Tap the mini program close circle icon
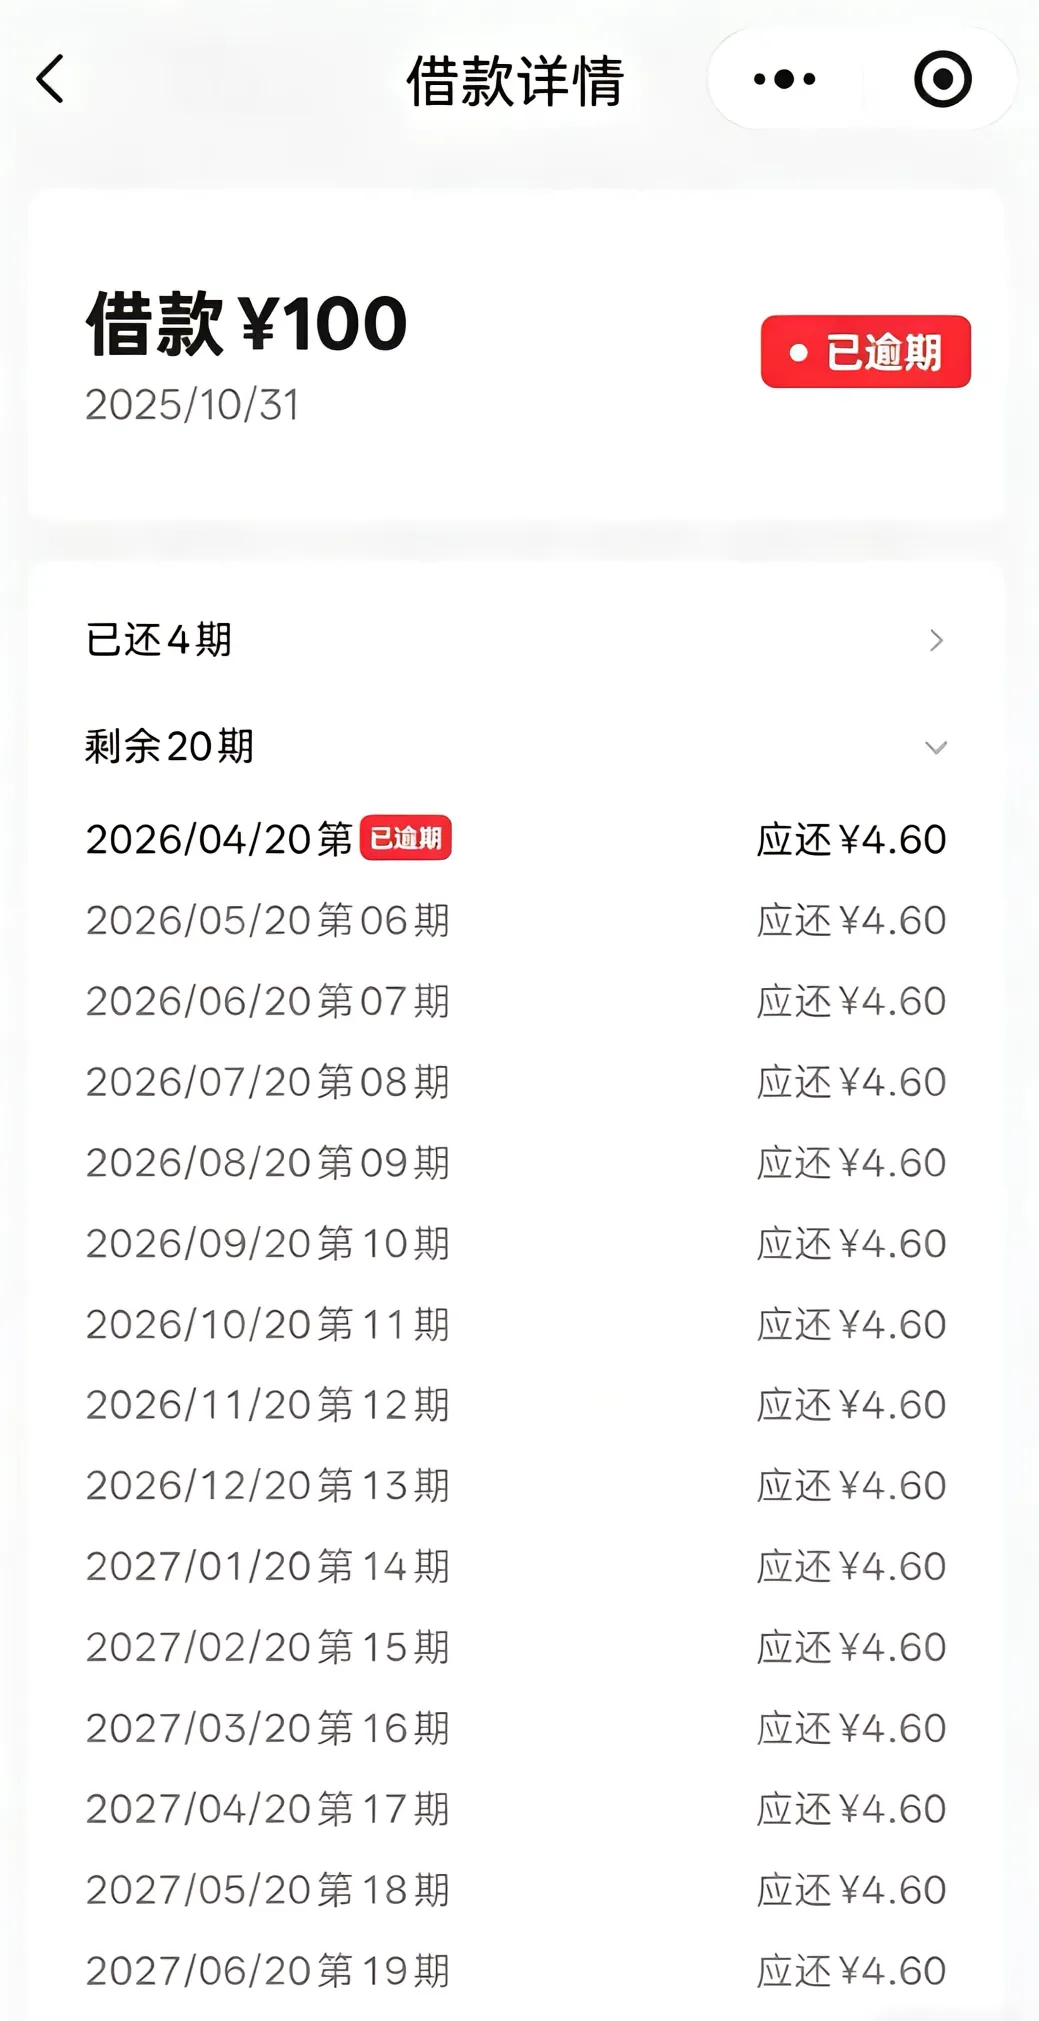The image size is (1039, 2021). (942, 79)
